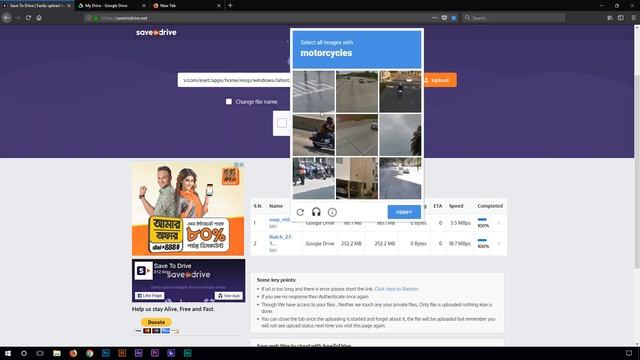Select the rider on dark motorcycle tile
Image resolution: width=640 pixels, height=360 pixels.
point(313,135)
